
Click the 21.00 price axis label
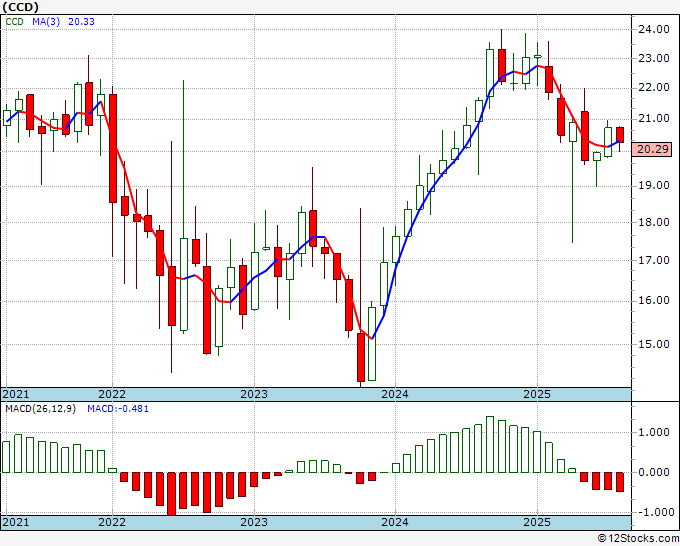click(x=654, y=118)
